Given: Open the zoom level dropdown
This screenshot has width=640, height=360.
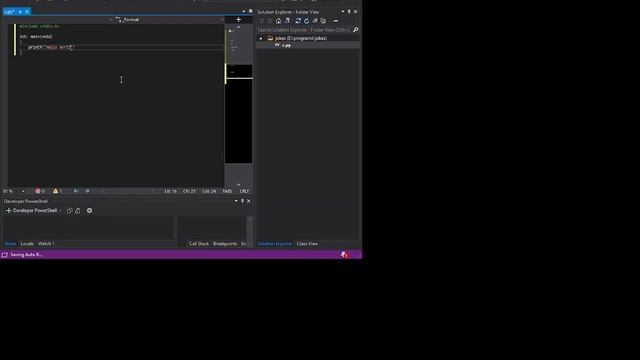Looking at the screenshot, I should (23, 191).
